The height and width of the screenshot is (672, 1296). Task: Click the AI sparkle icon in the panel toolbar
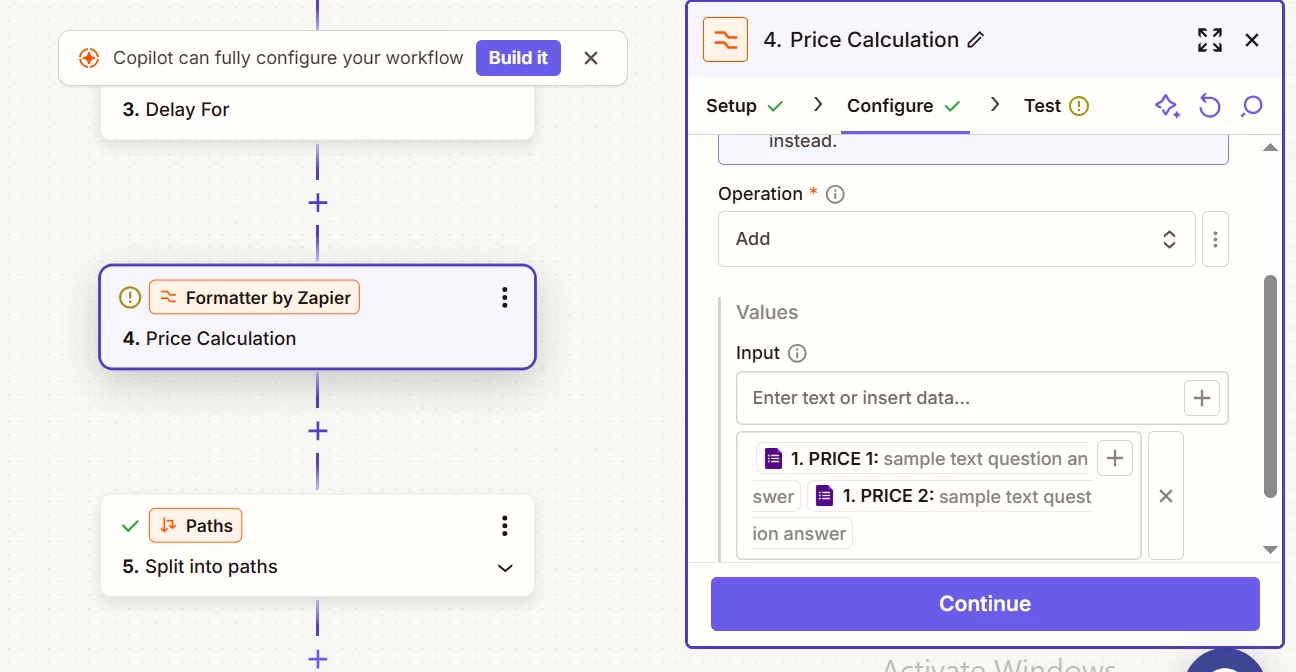click(1167, 106)
